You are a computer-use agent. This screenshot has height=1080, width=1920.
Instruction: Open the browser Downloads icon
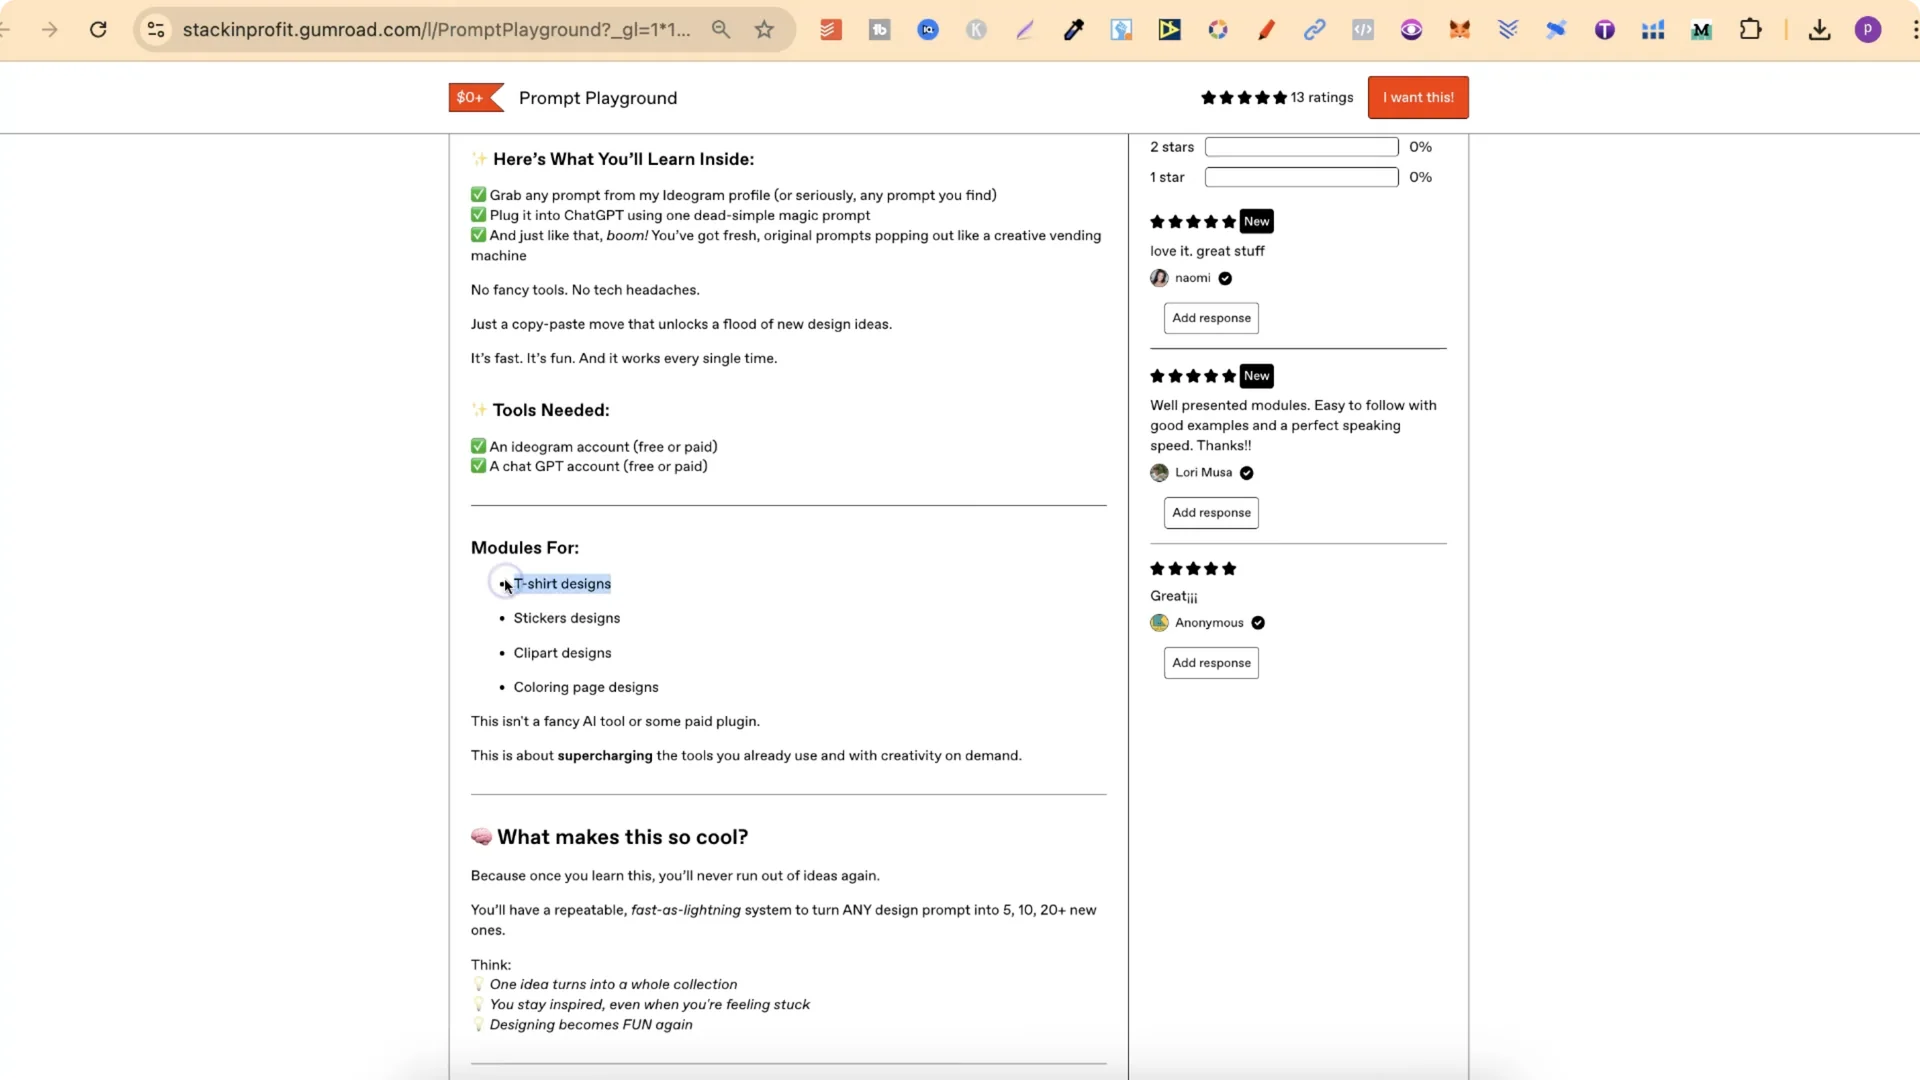coord(1819,30)
